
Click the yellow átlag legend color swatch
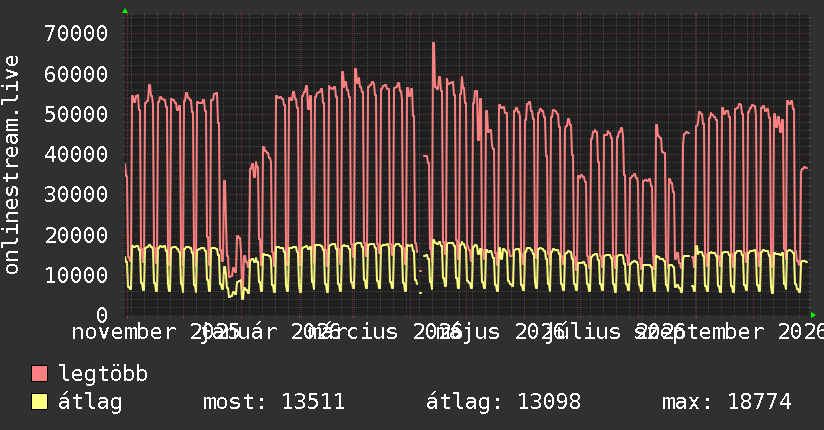(39, 402)
